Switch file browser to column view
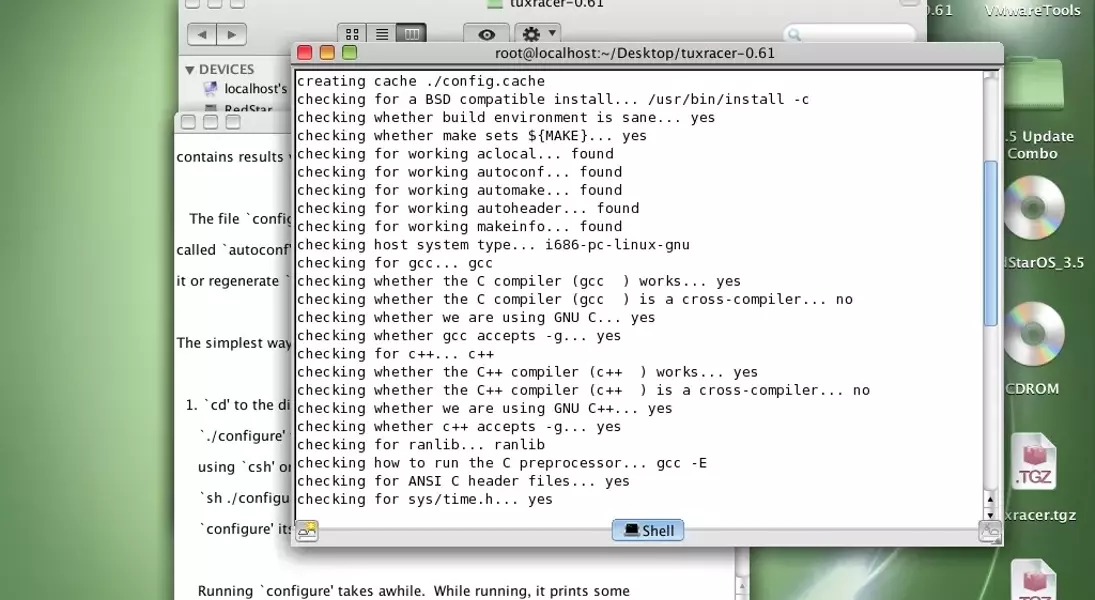The image size is (1095, 600). click(412, 34)
